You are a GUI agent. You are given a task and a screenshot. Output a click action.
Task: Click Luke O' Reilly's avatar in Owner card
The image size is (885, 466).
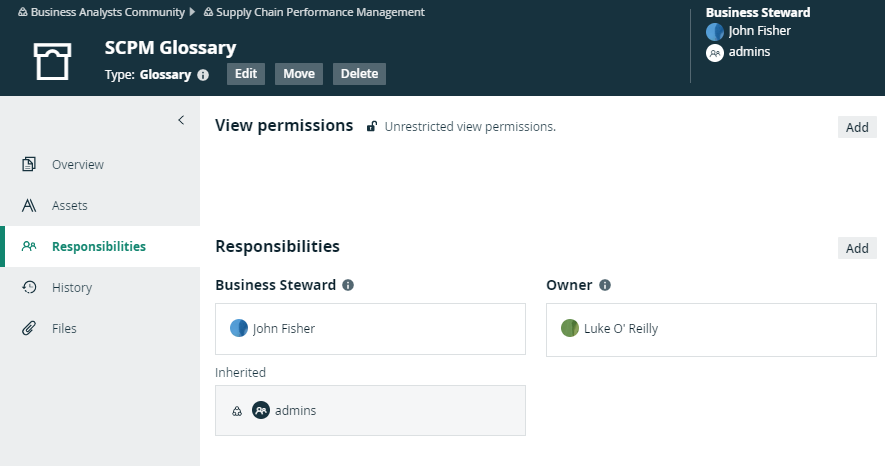570,328
